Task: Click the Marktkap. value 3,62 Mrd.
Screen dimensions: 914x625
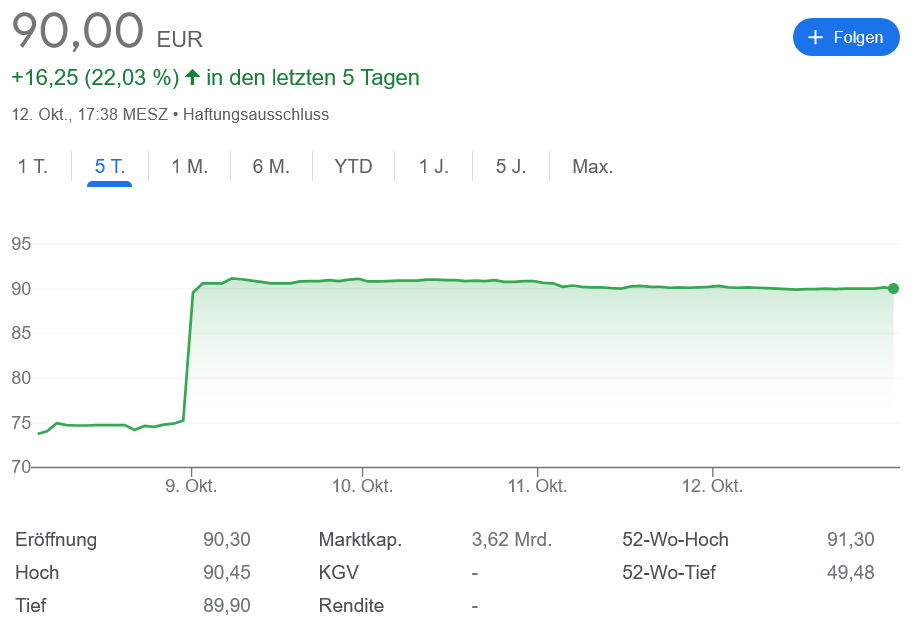Action: [x=511, y=540]
